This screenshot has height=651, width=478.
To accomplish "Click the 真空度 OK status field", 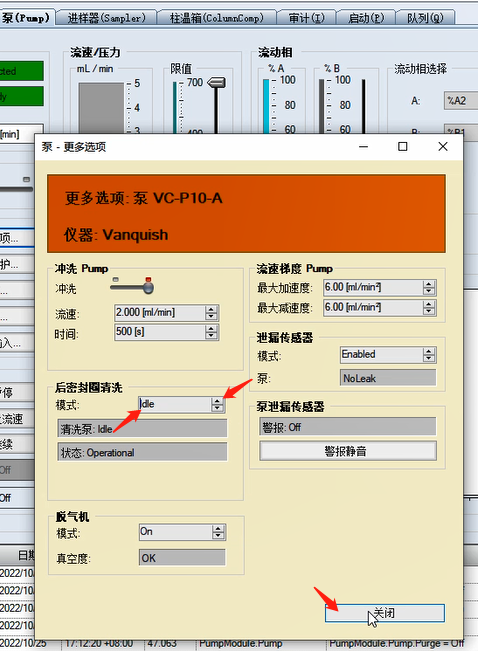I will tap(182, 558).
